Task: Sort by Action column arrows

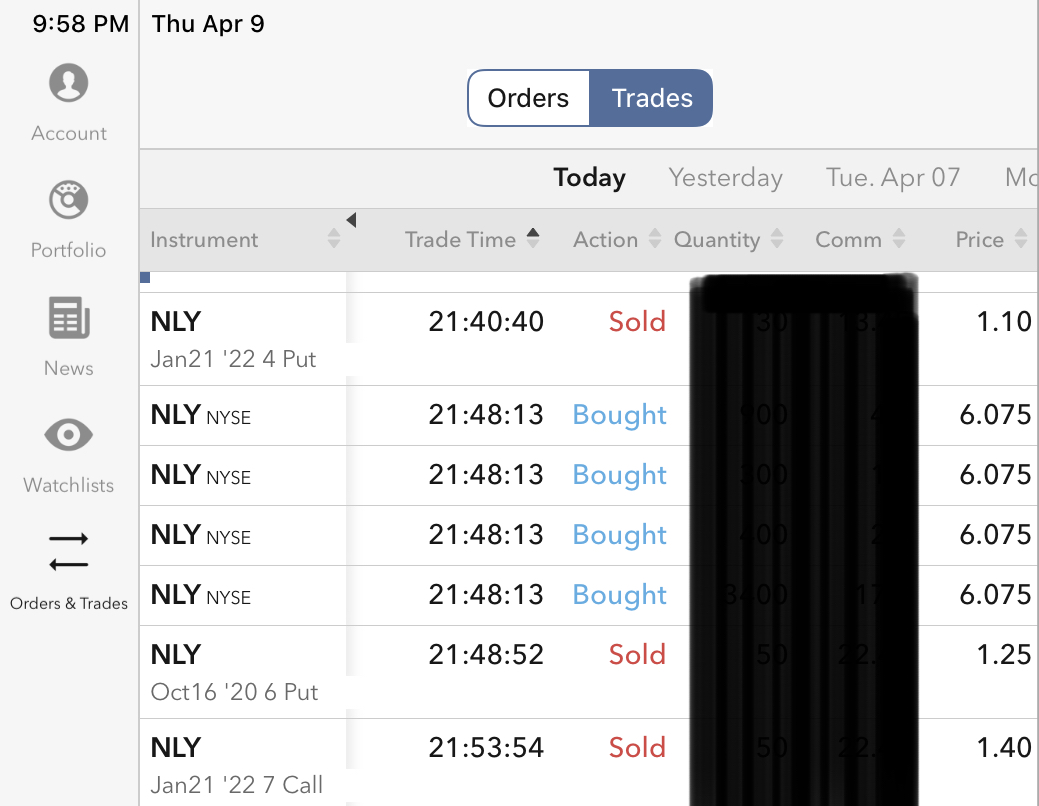Action: pos(655,240)
